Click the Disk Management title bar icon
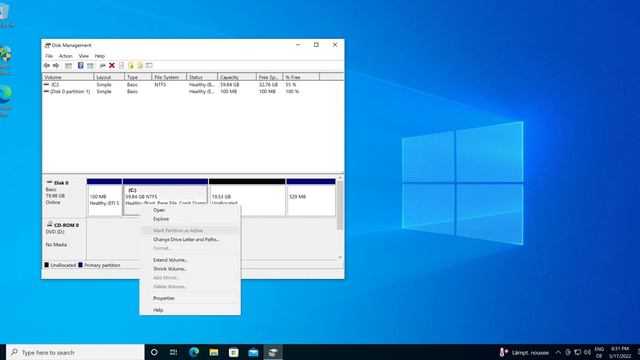640x360 pixels. coord(47,45)
